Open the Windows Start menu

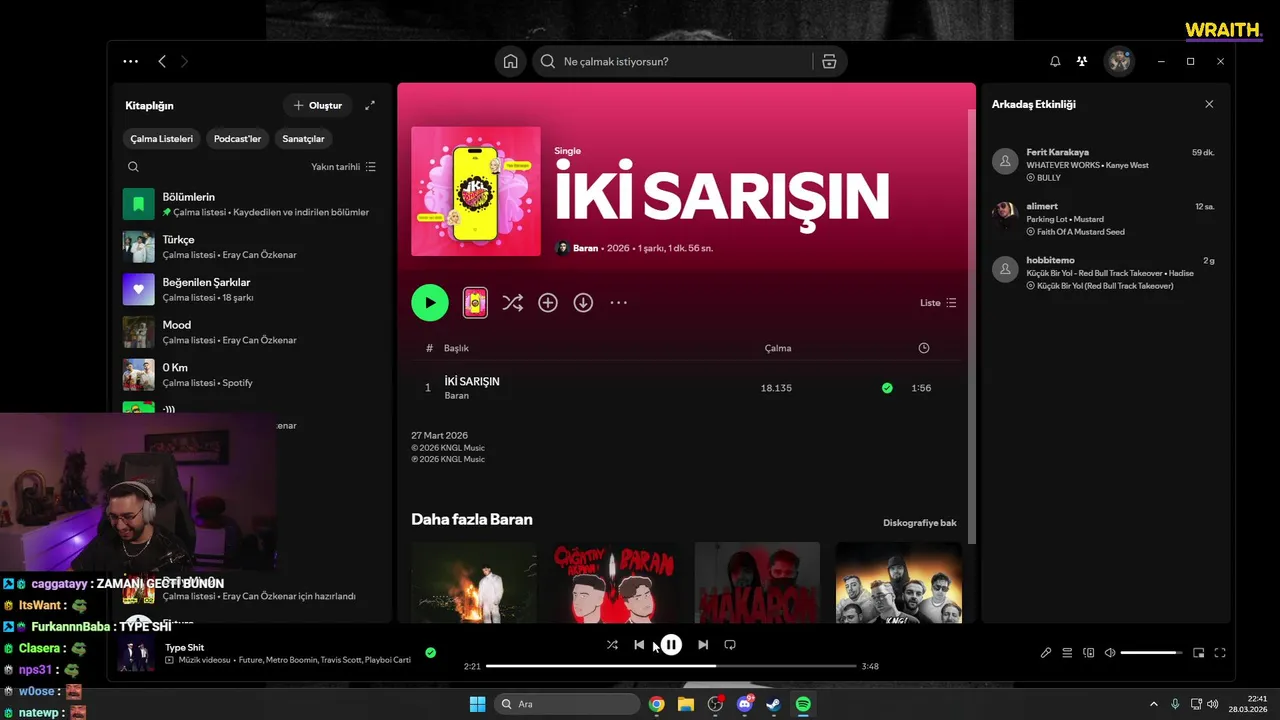477,704
